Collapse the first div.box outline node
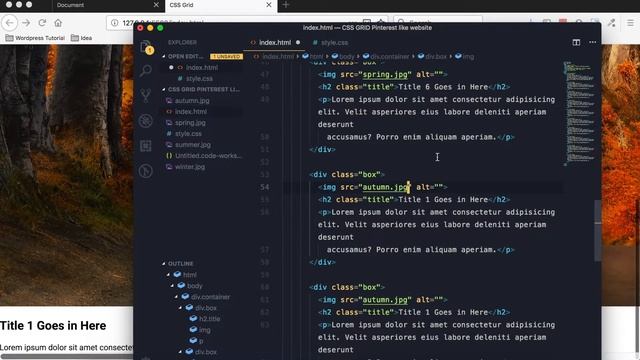The height and width of the screenshot is (360, 640). pyautogui.click(x=180, y=308)
